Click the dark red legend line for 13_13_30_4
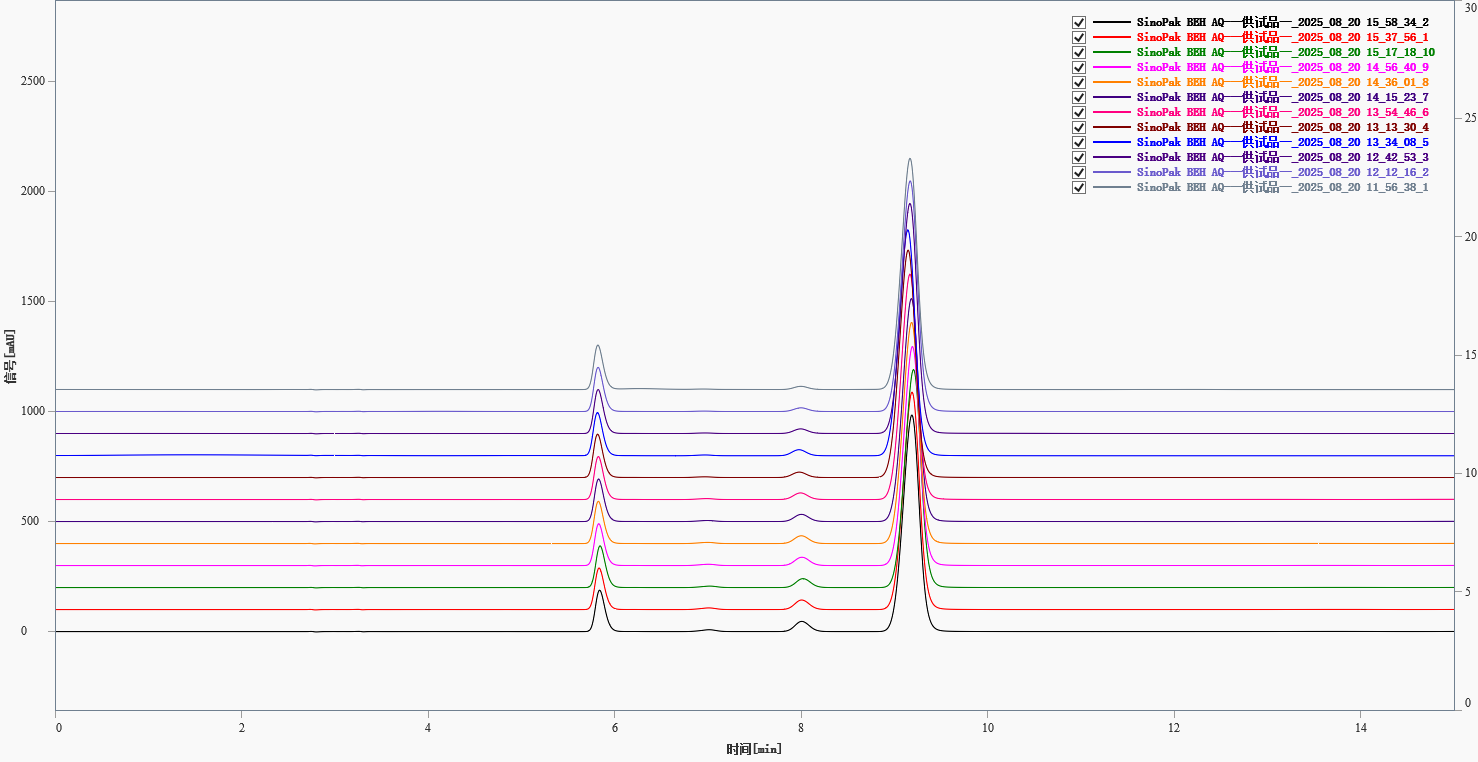1478x762 pixels. [x=1112, y=127]
